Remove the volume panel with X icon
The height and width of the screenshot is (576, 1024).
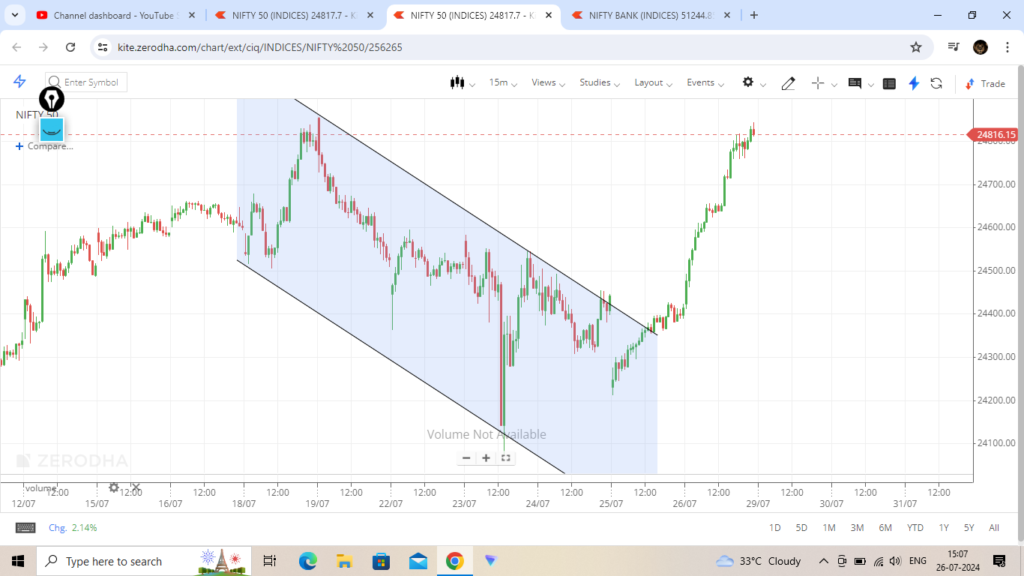136,488
